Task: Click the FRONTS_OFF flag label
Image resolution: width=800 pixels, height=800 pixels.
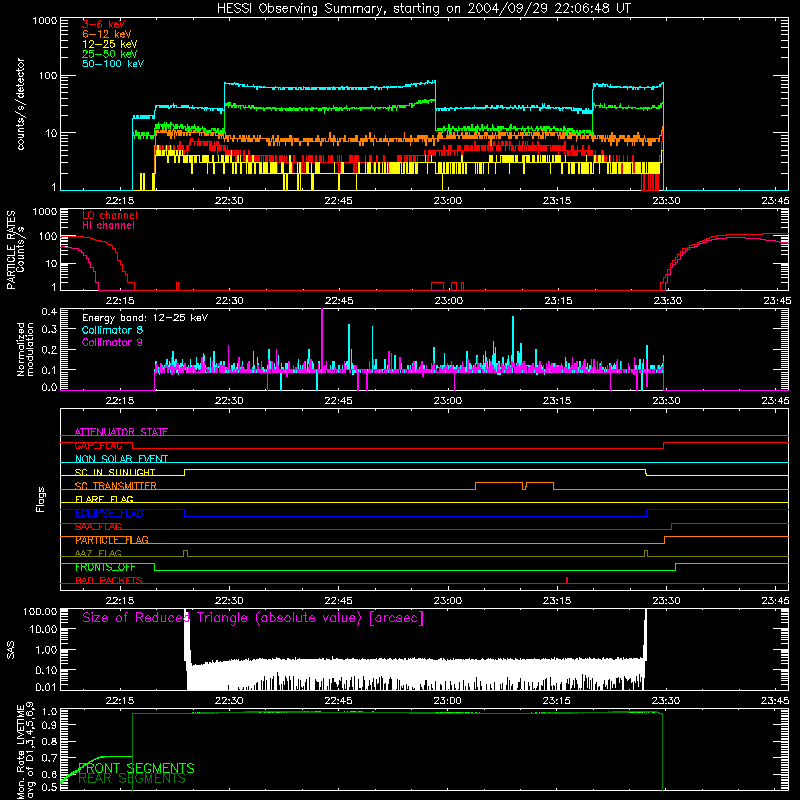Action: pos(105,567)
